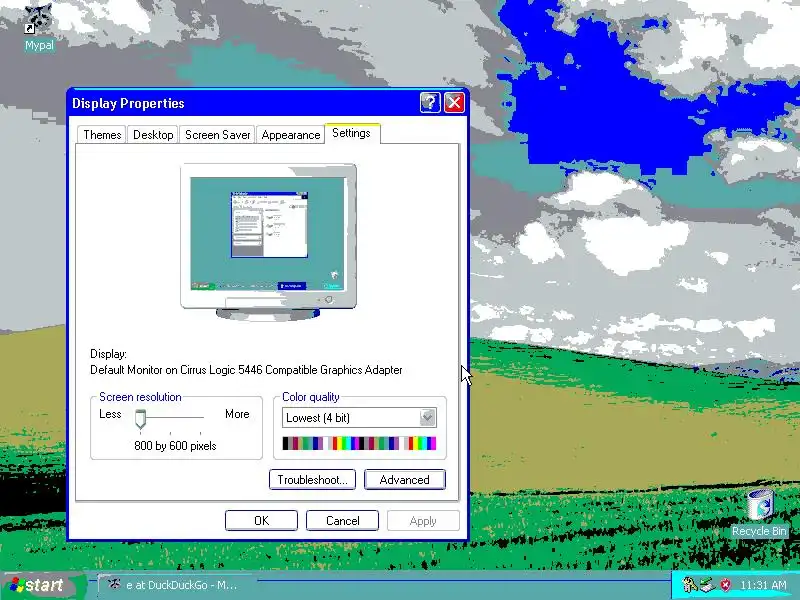Select the Settings tab

pyautogui.click(x=352, y=133)
